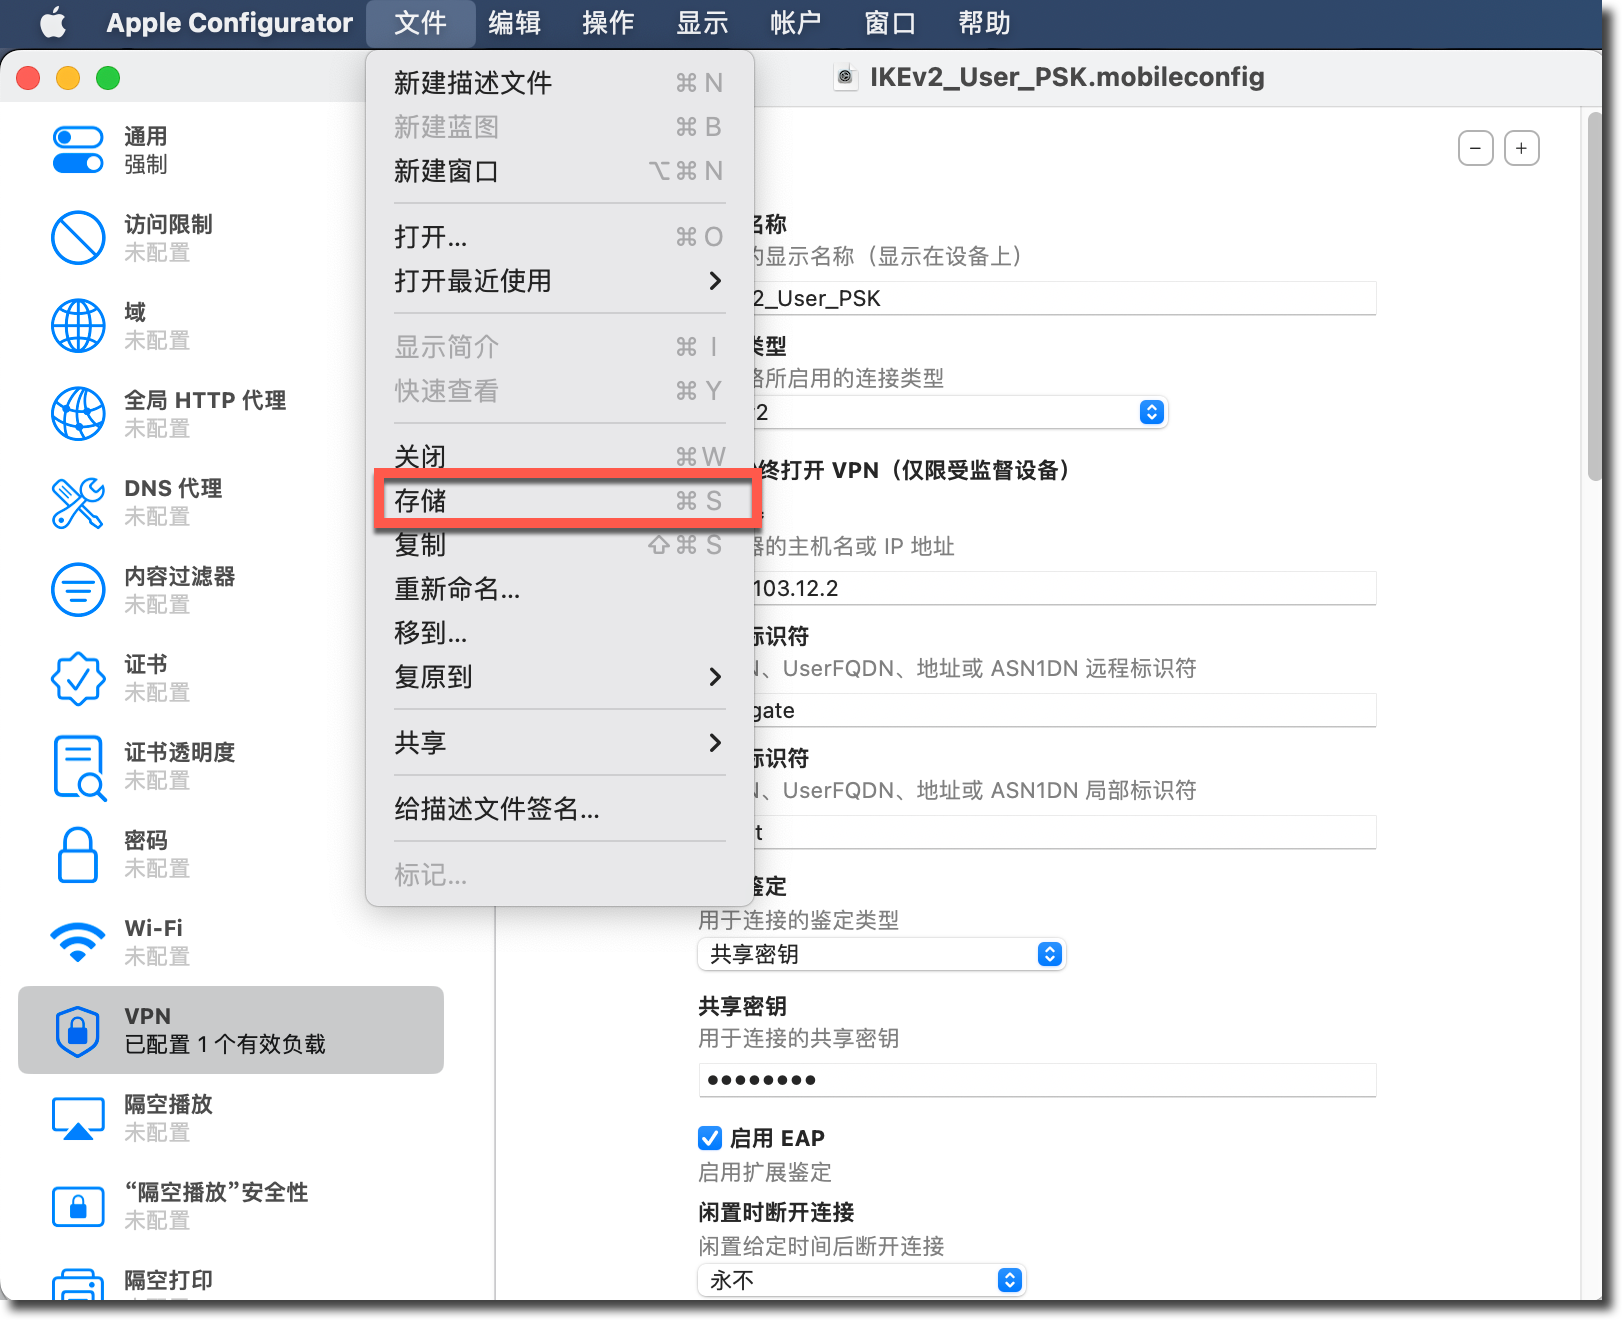Expand the 打开最近使用 submenu
This screenshot has width=1622, height=1320.
click(x=559, y=281)
